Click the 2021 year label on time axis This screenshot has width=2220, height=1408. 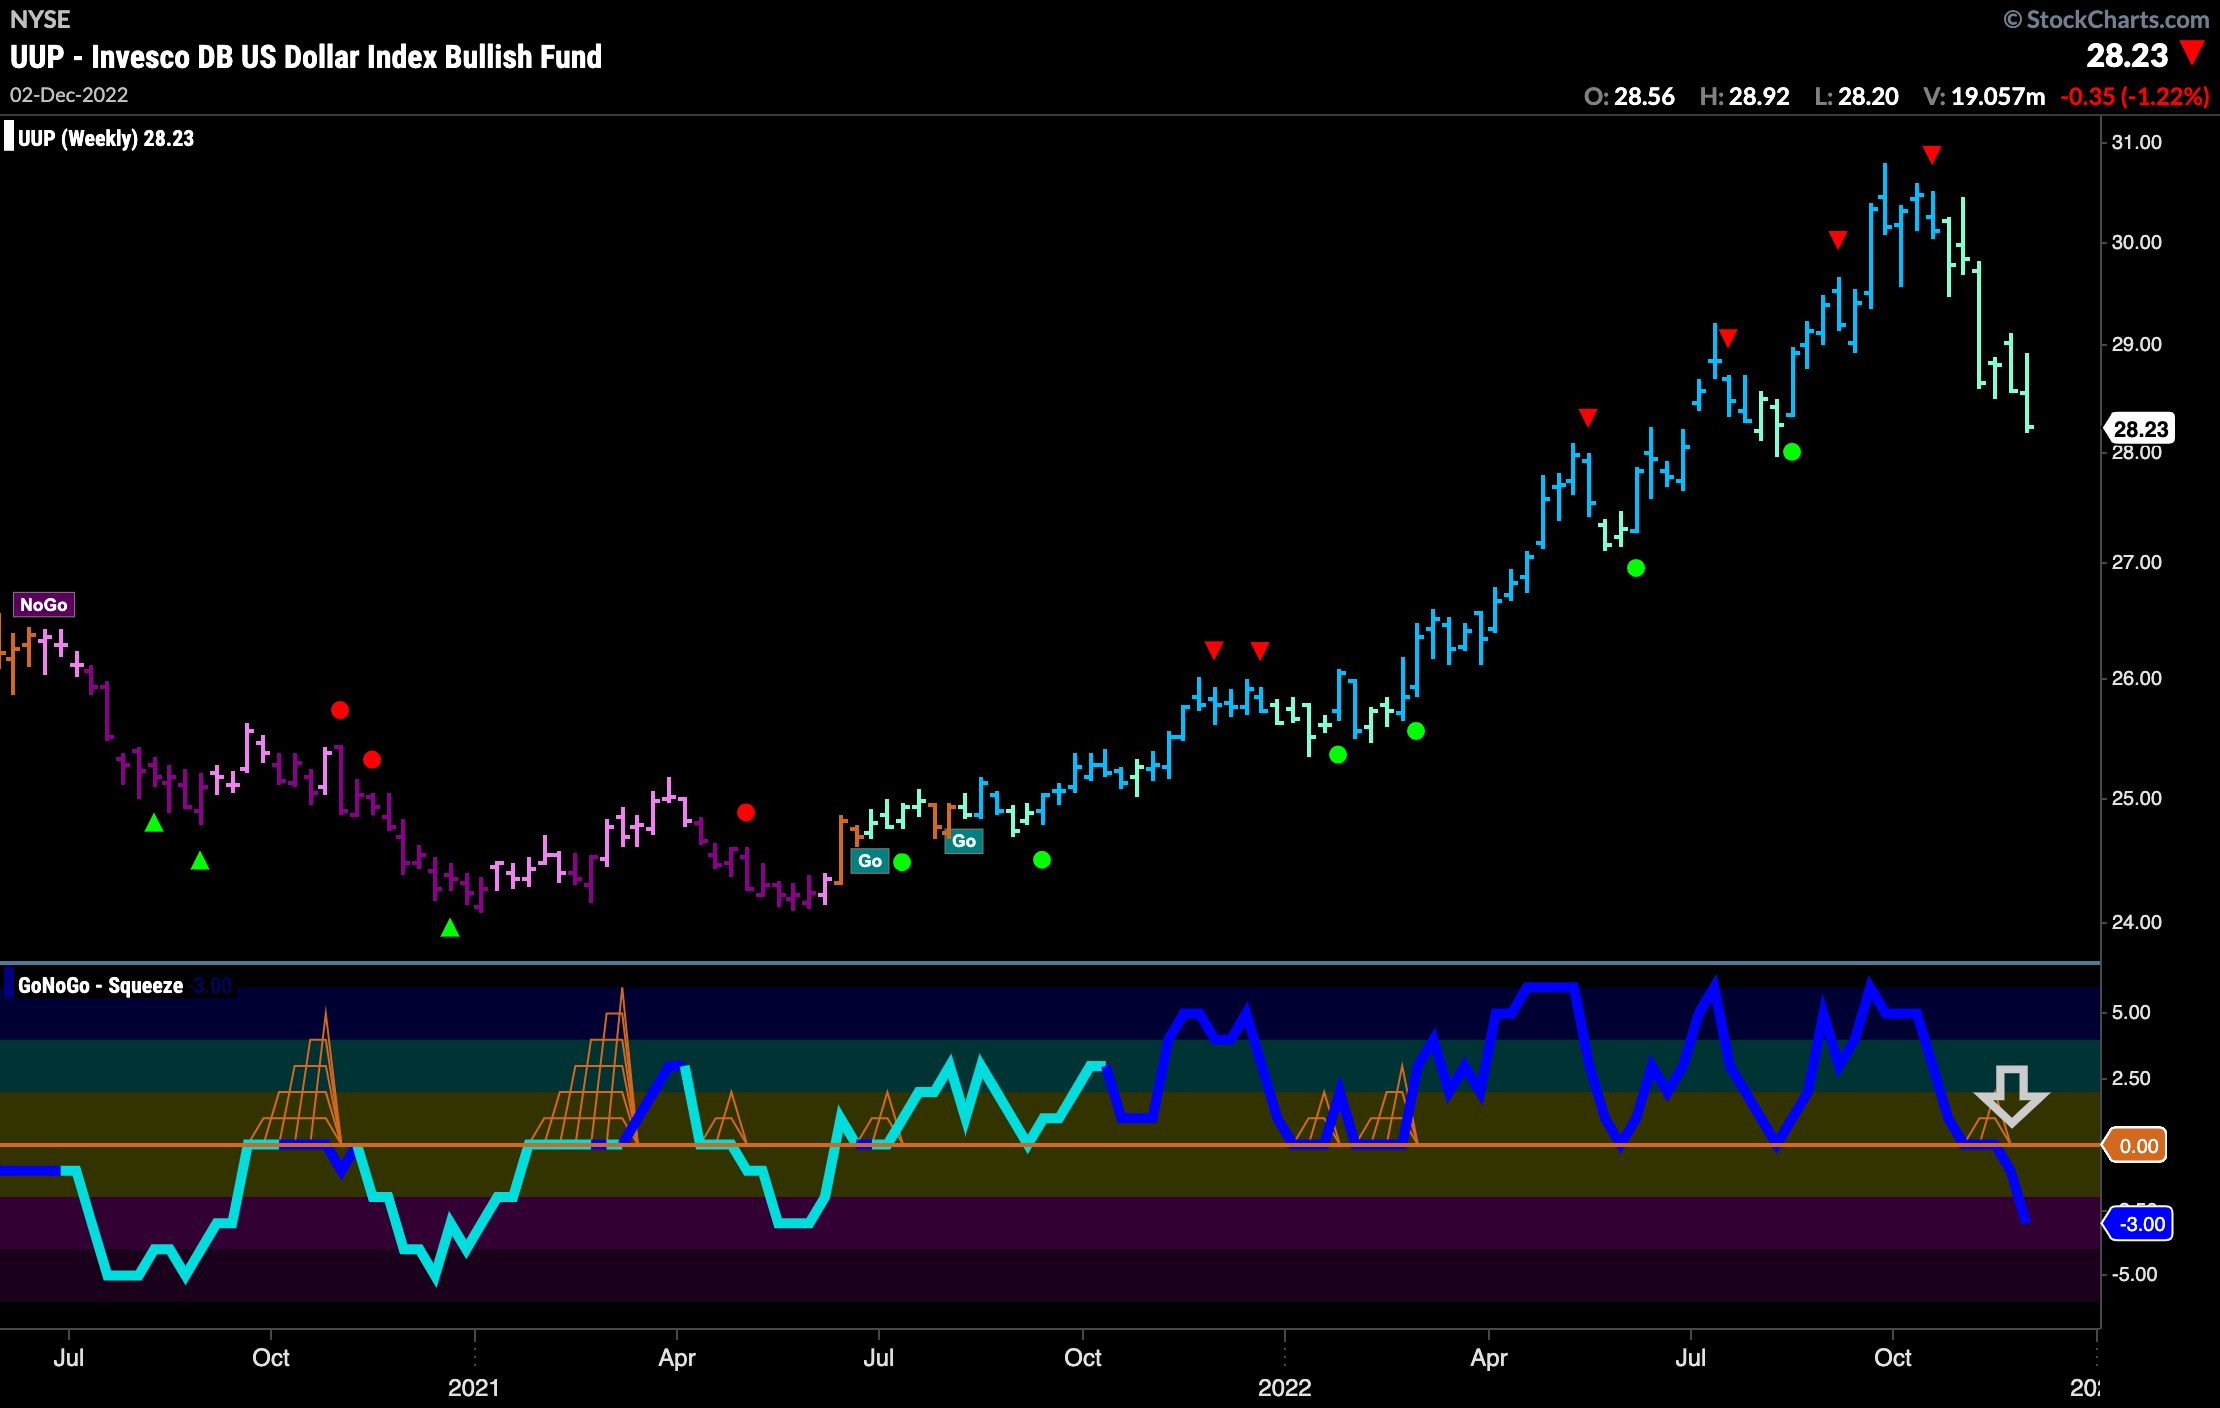[x=473, y=1387]
